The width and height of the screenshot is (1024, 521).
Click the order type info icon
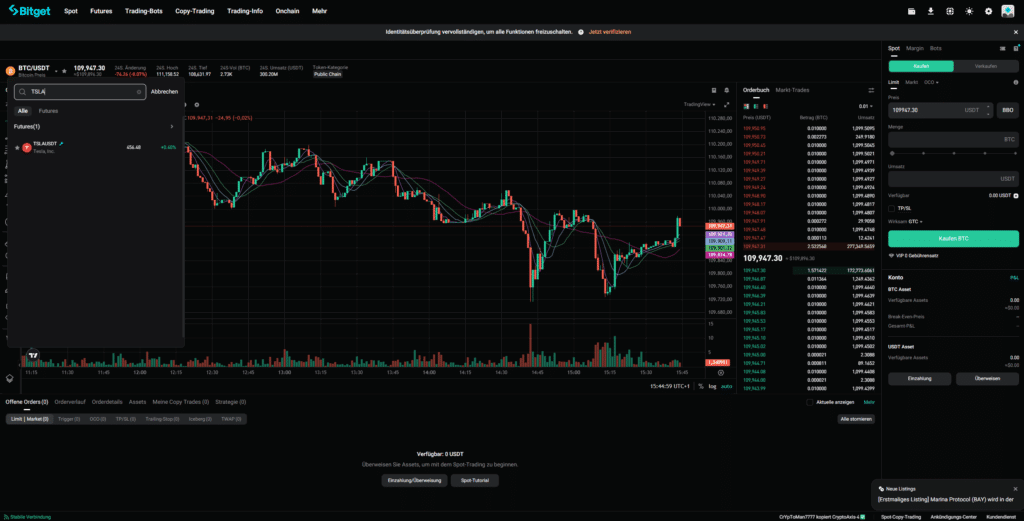[1016, 82]
